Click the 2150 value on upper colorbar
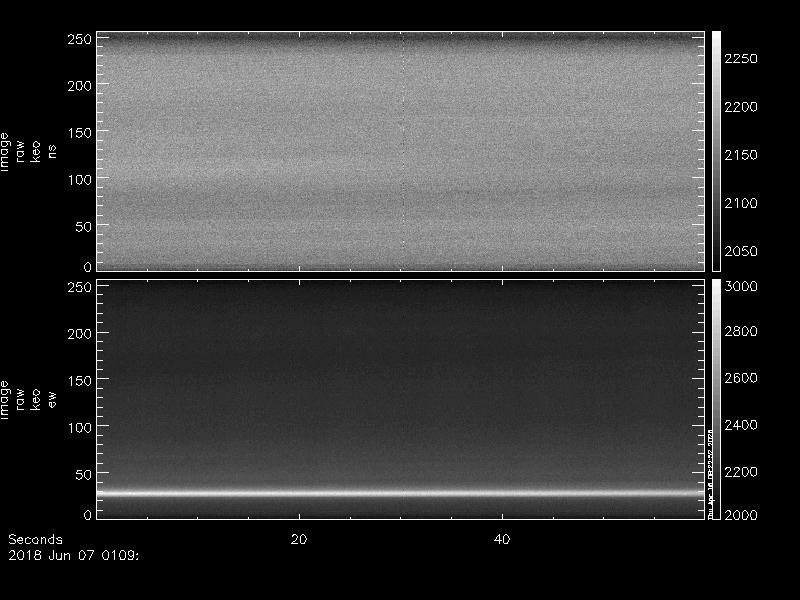Viewport: 800px width, 600px height. (x=743, y=155)
